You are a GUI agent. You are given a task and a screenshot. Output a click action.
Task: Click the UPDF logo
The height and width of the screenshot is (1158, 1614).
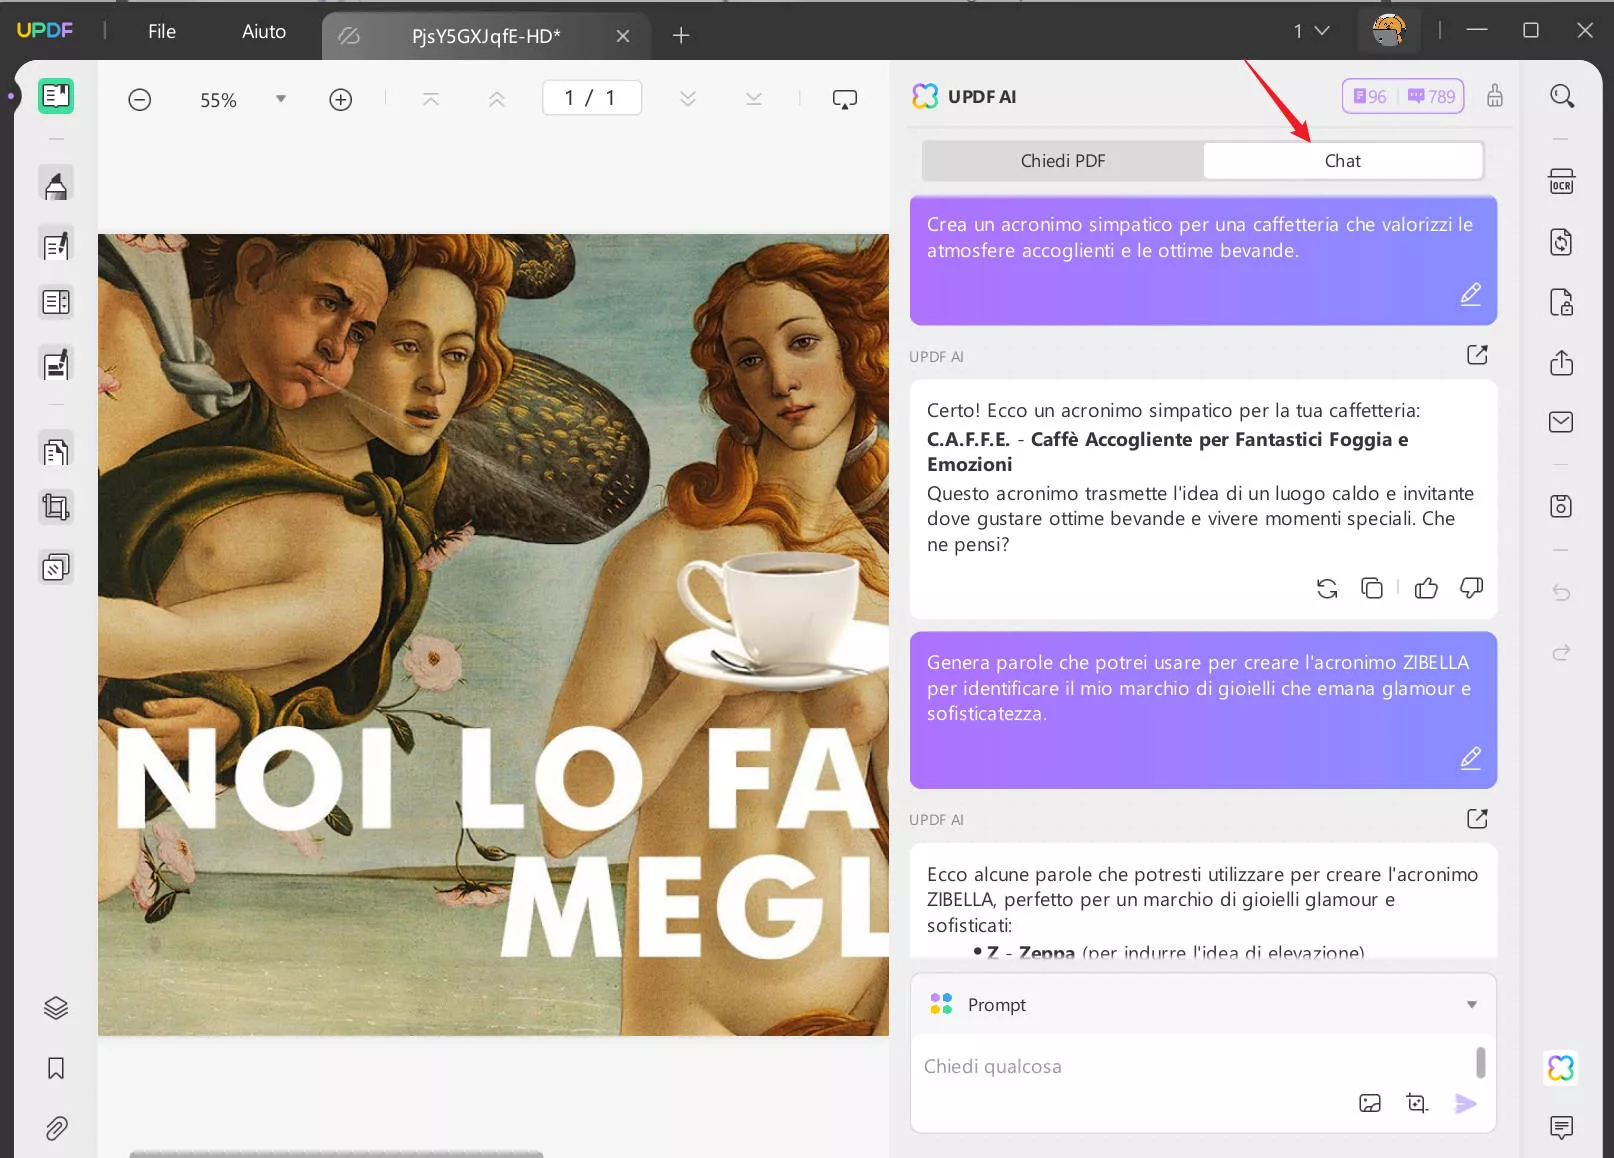45,31
